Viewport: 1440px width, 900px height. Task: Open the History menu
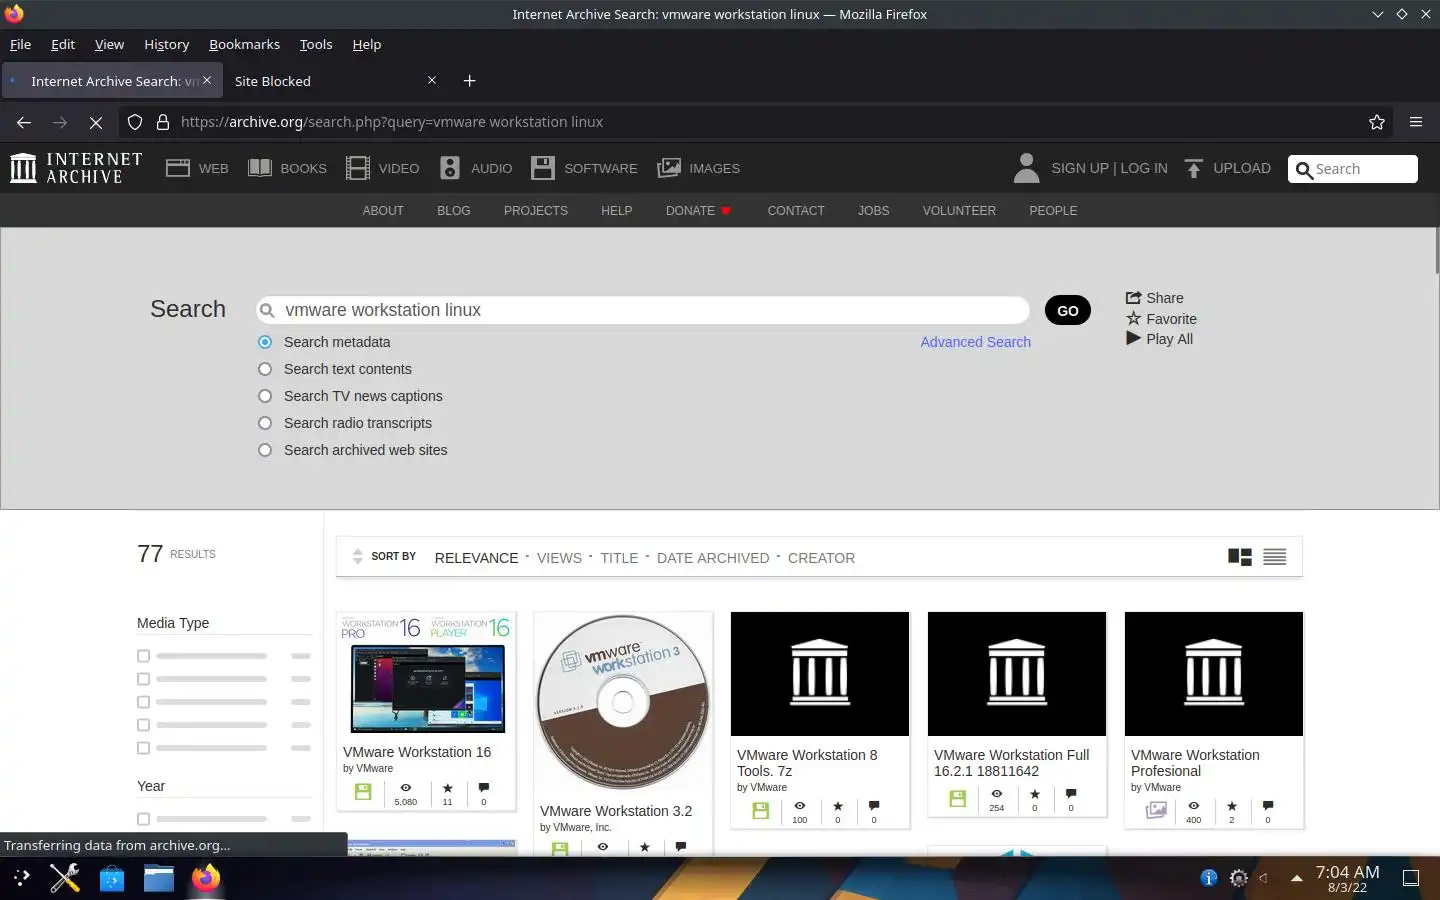(166, 44)
